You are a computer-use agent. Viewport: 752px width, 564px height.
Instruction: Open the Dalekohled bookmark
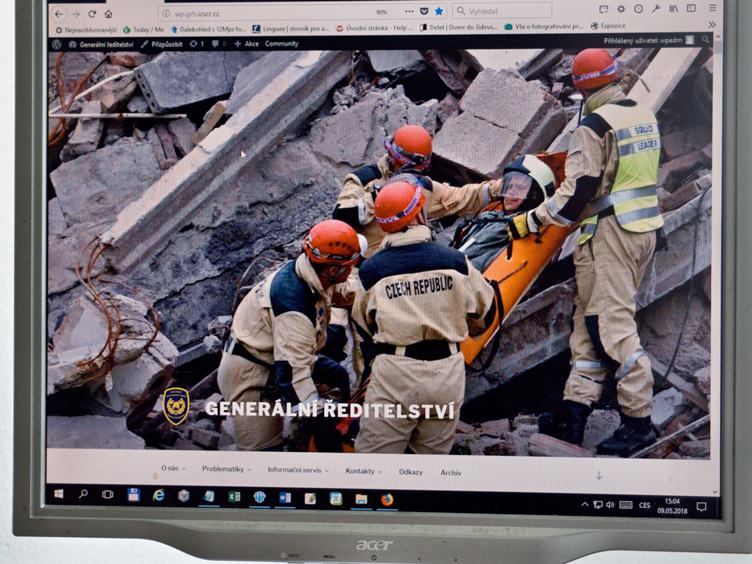click(208, 29)
